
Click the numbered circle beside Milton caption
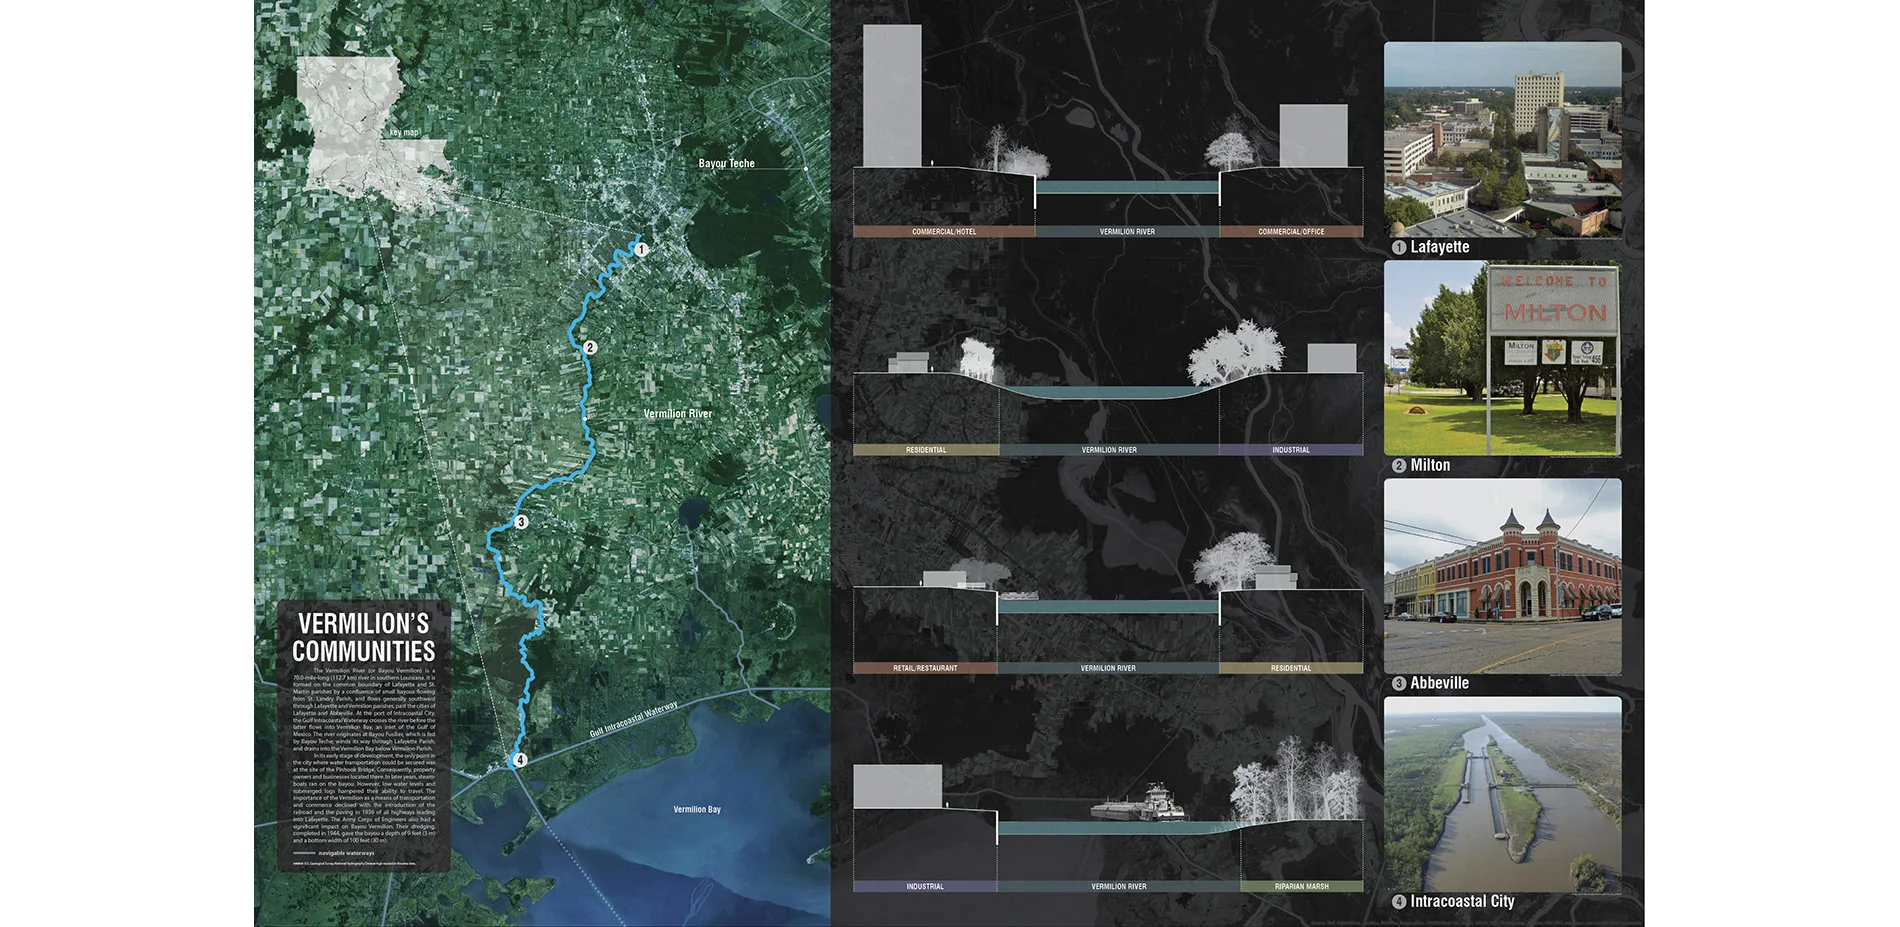point(1399,466)
